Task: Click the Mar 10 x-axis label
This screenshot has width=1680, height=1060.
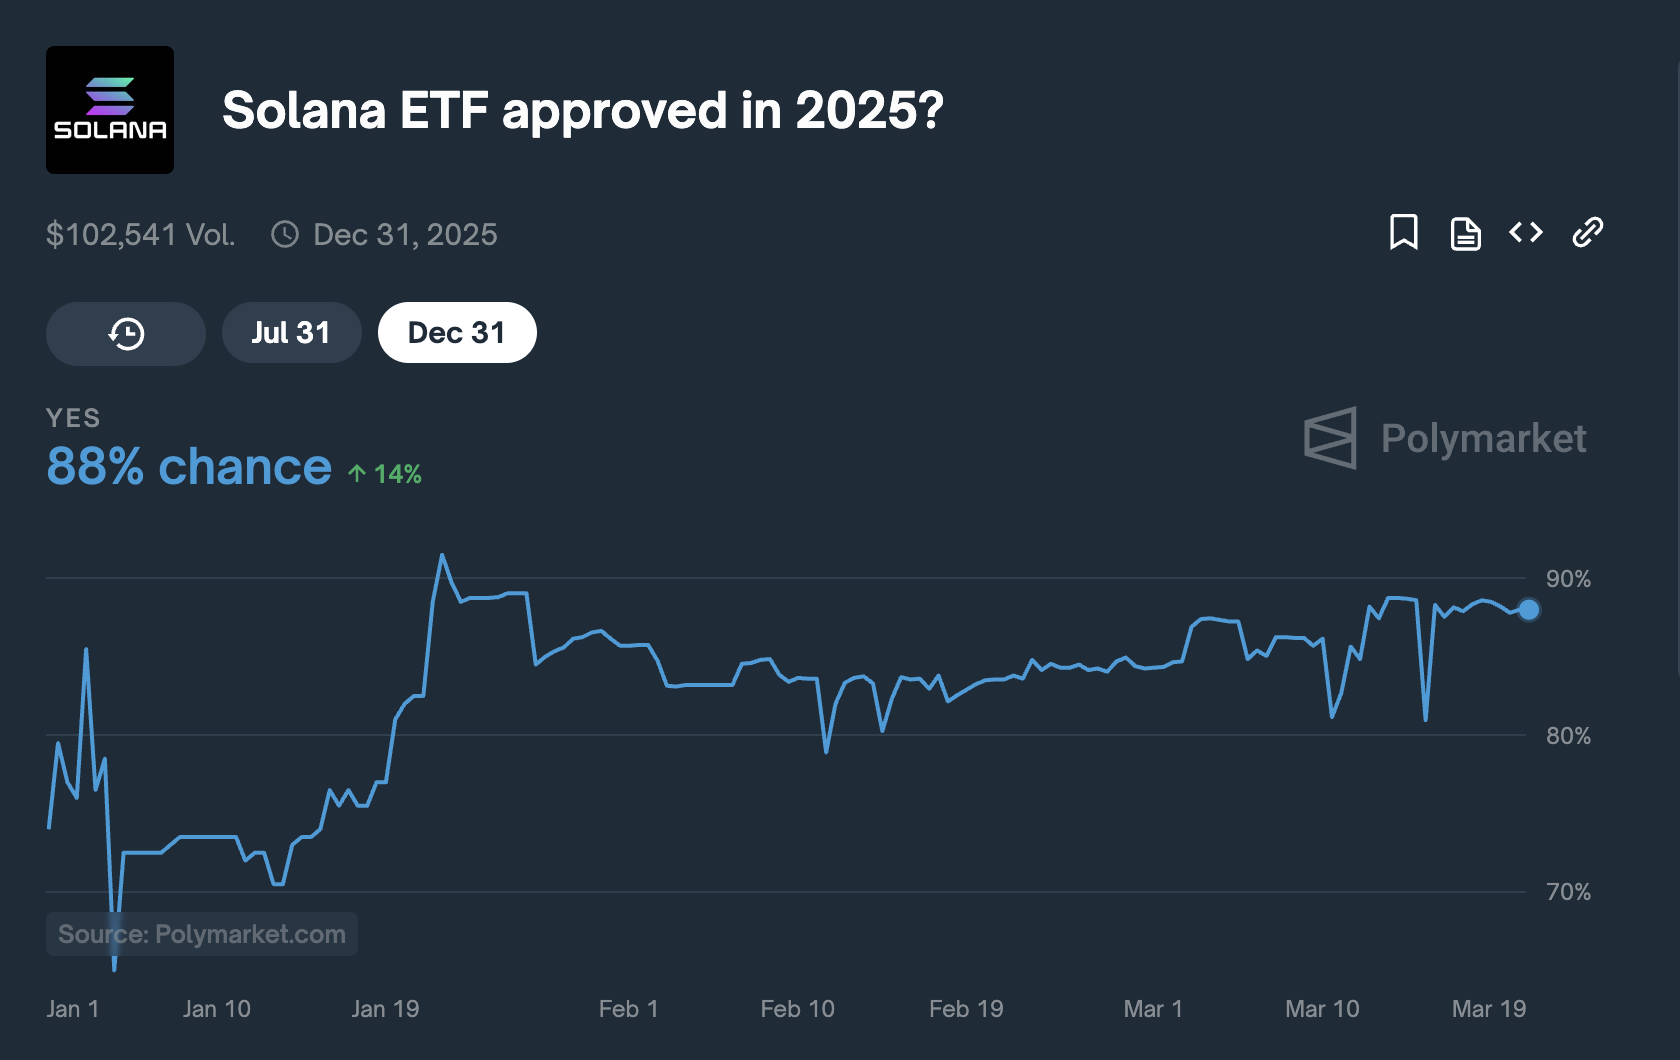Action: point(1322,1009)
